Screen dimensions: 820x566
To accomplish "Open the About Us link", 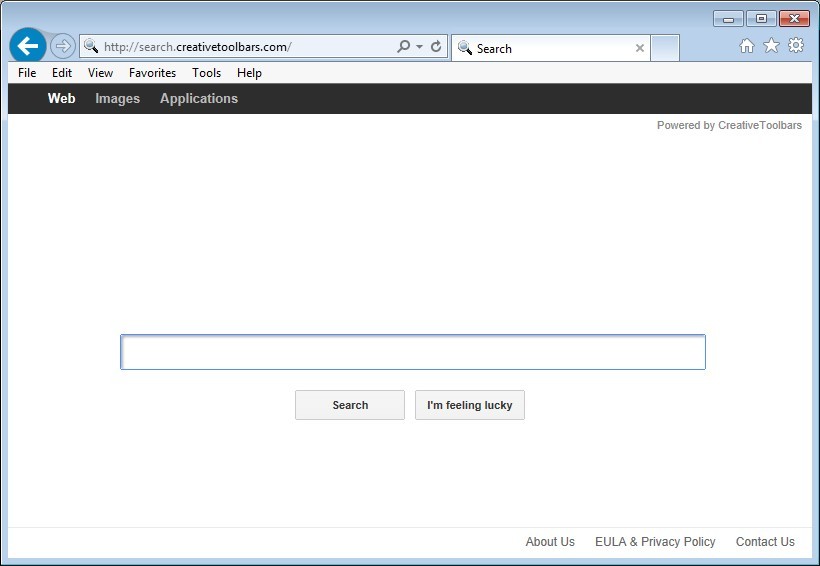I will tap(550, 541).
